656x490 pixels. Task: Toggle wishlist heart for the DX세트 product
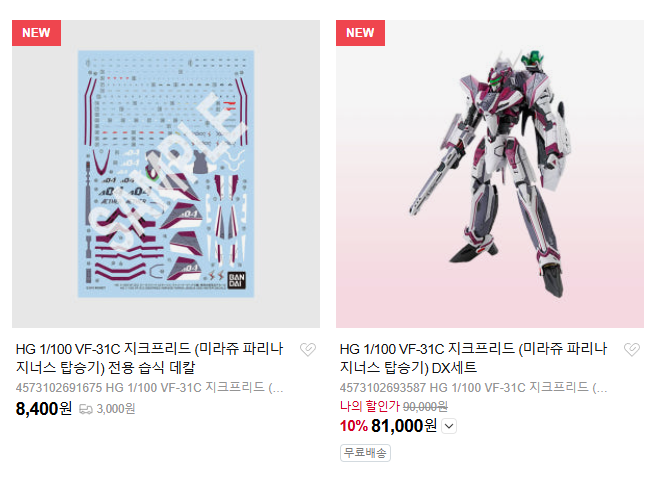point(632,349)
